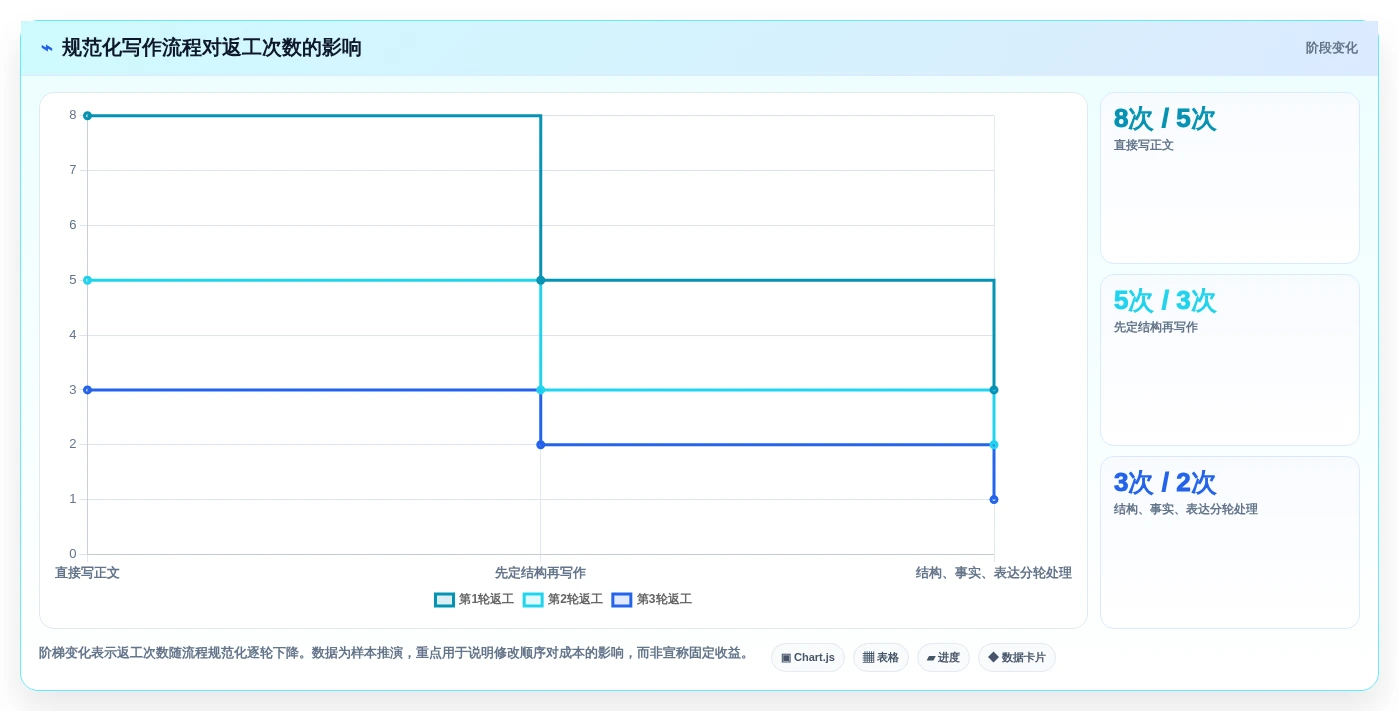1399x711 pixels.
Task: Click the 第3轮返工 final point at value 1
Action: [994, 499]
